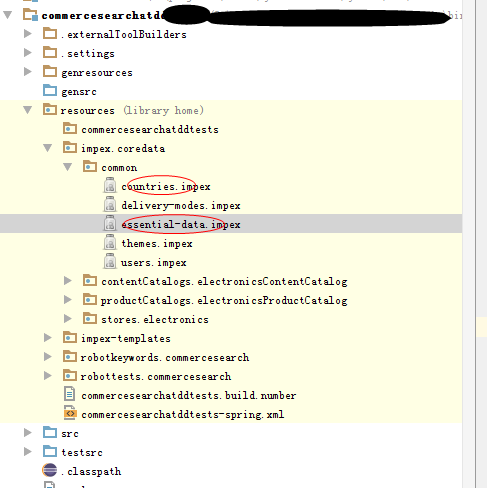
Task: Click the stores.electronics package icon
Action: tap(90, 319)
